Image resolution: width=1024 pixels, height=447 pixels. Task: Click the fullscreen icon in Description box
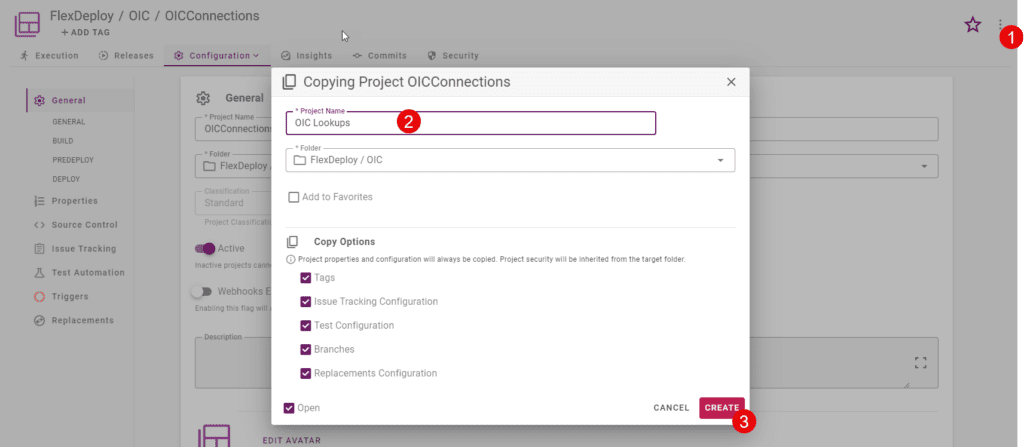(x=921, y=363)
